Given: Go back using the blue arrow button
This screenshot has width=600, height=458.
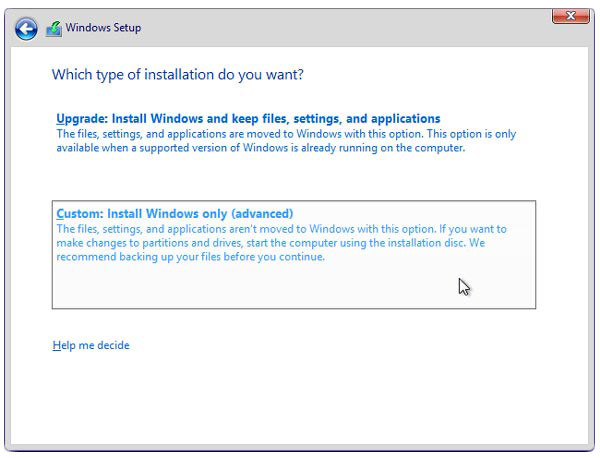Looking at the screenshot, I should click(26, 29).
